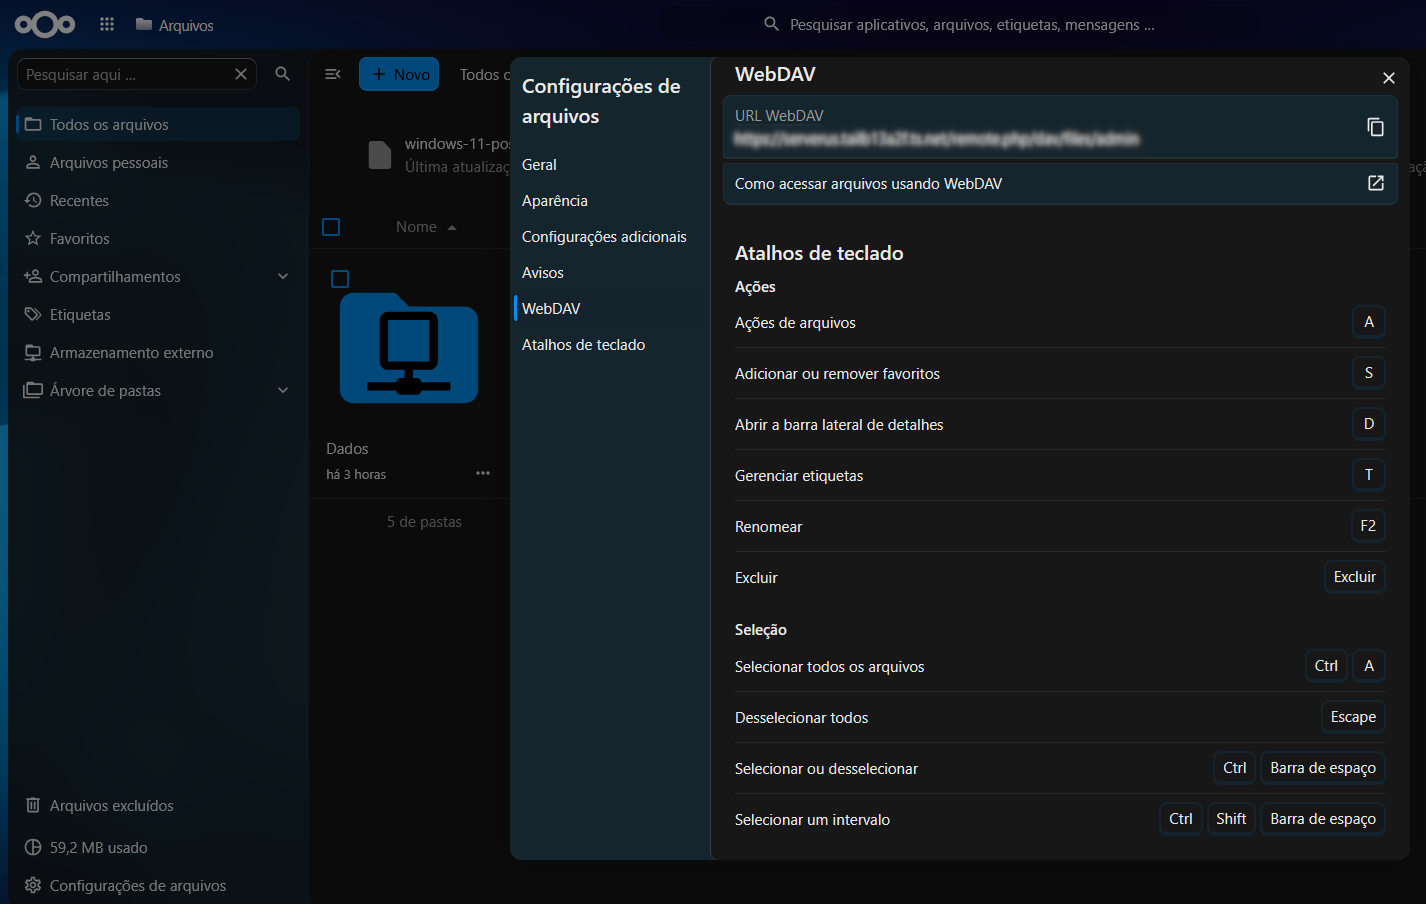Open Armazenamento externo
Viewport: 1426px width, 904px height.
pyautogui.click(x=131, y=352)
